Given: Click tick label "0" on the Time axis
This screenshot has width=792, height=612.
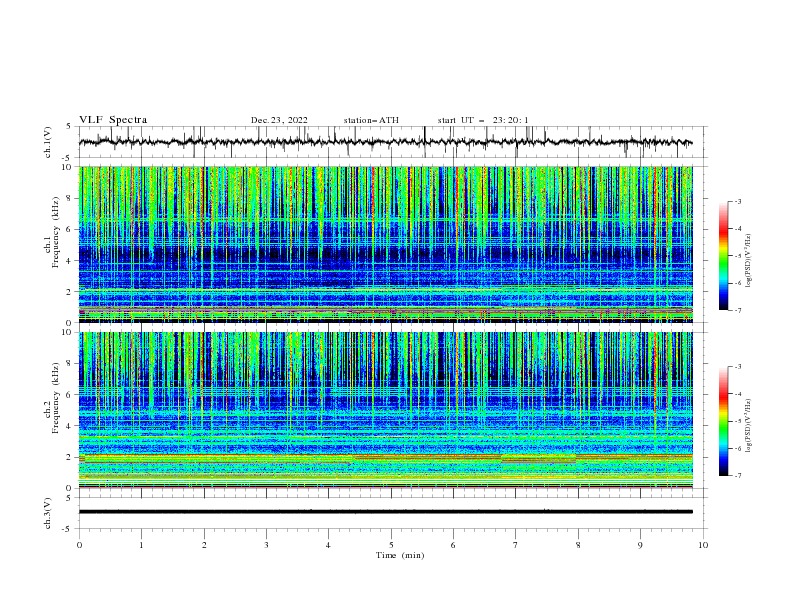Looking at the screenshot, I should (79, 545).
